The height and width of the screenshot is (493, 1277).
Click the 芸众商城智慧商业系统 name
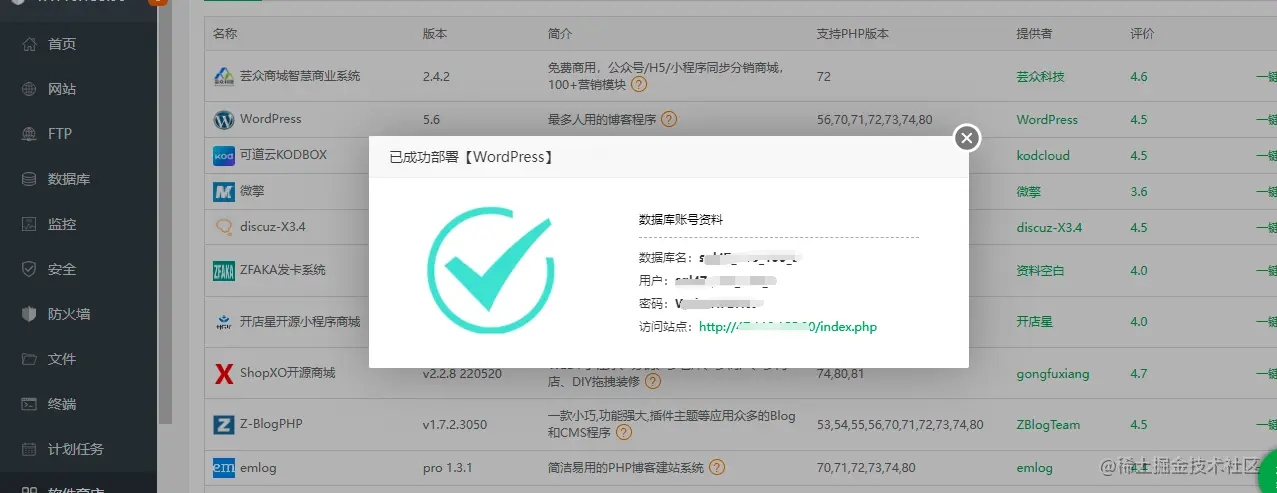click(300, 76)
